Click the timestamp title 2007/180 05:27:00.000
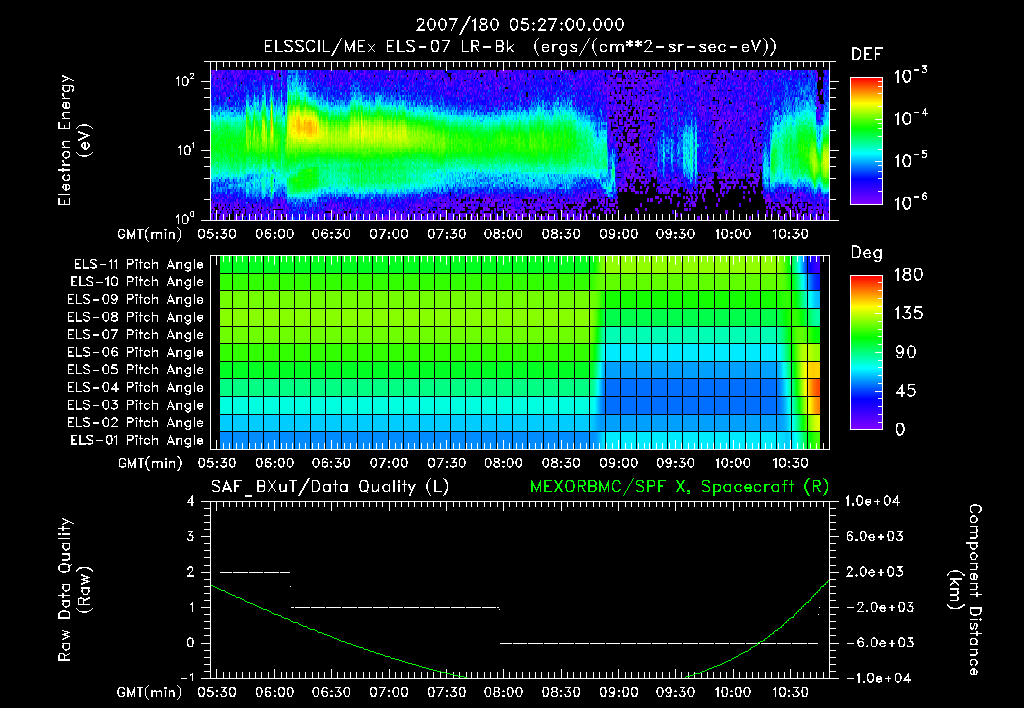The width and height of the screenshot is (1024, 708). 520,25
